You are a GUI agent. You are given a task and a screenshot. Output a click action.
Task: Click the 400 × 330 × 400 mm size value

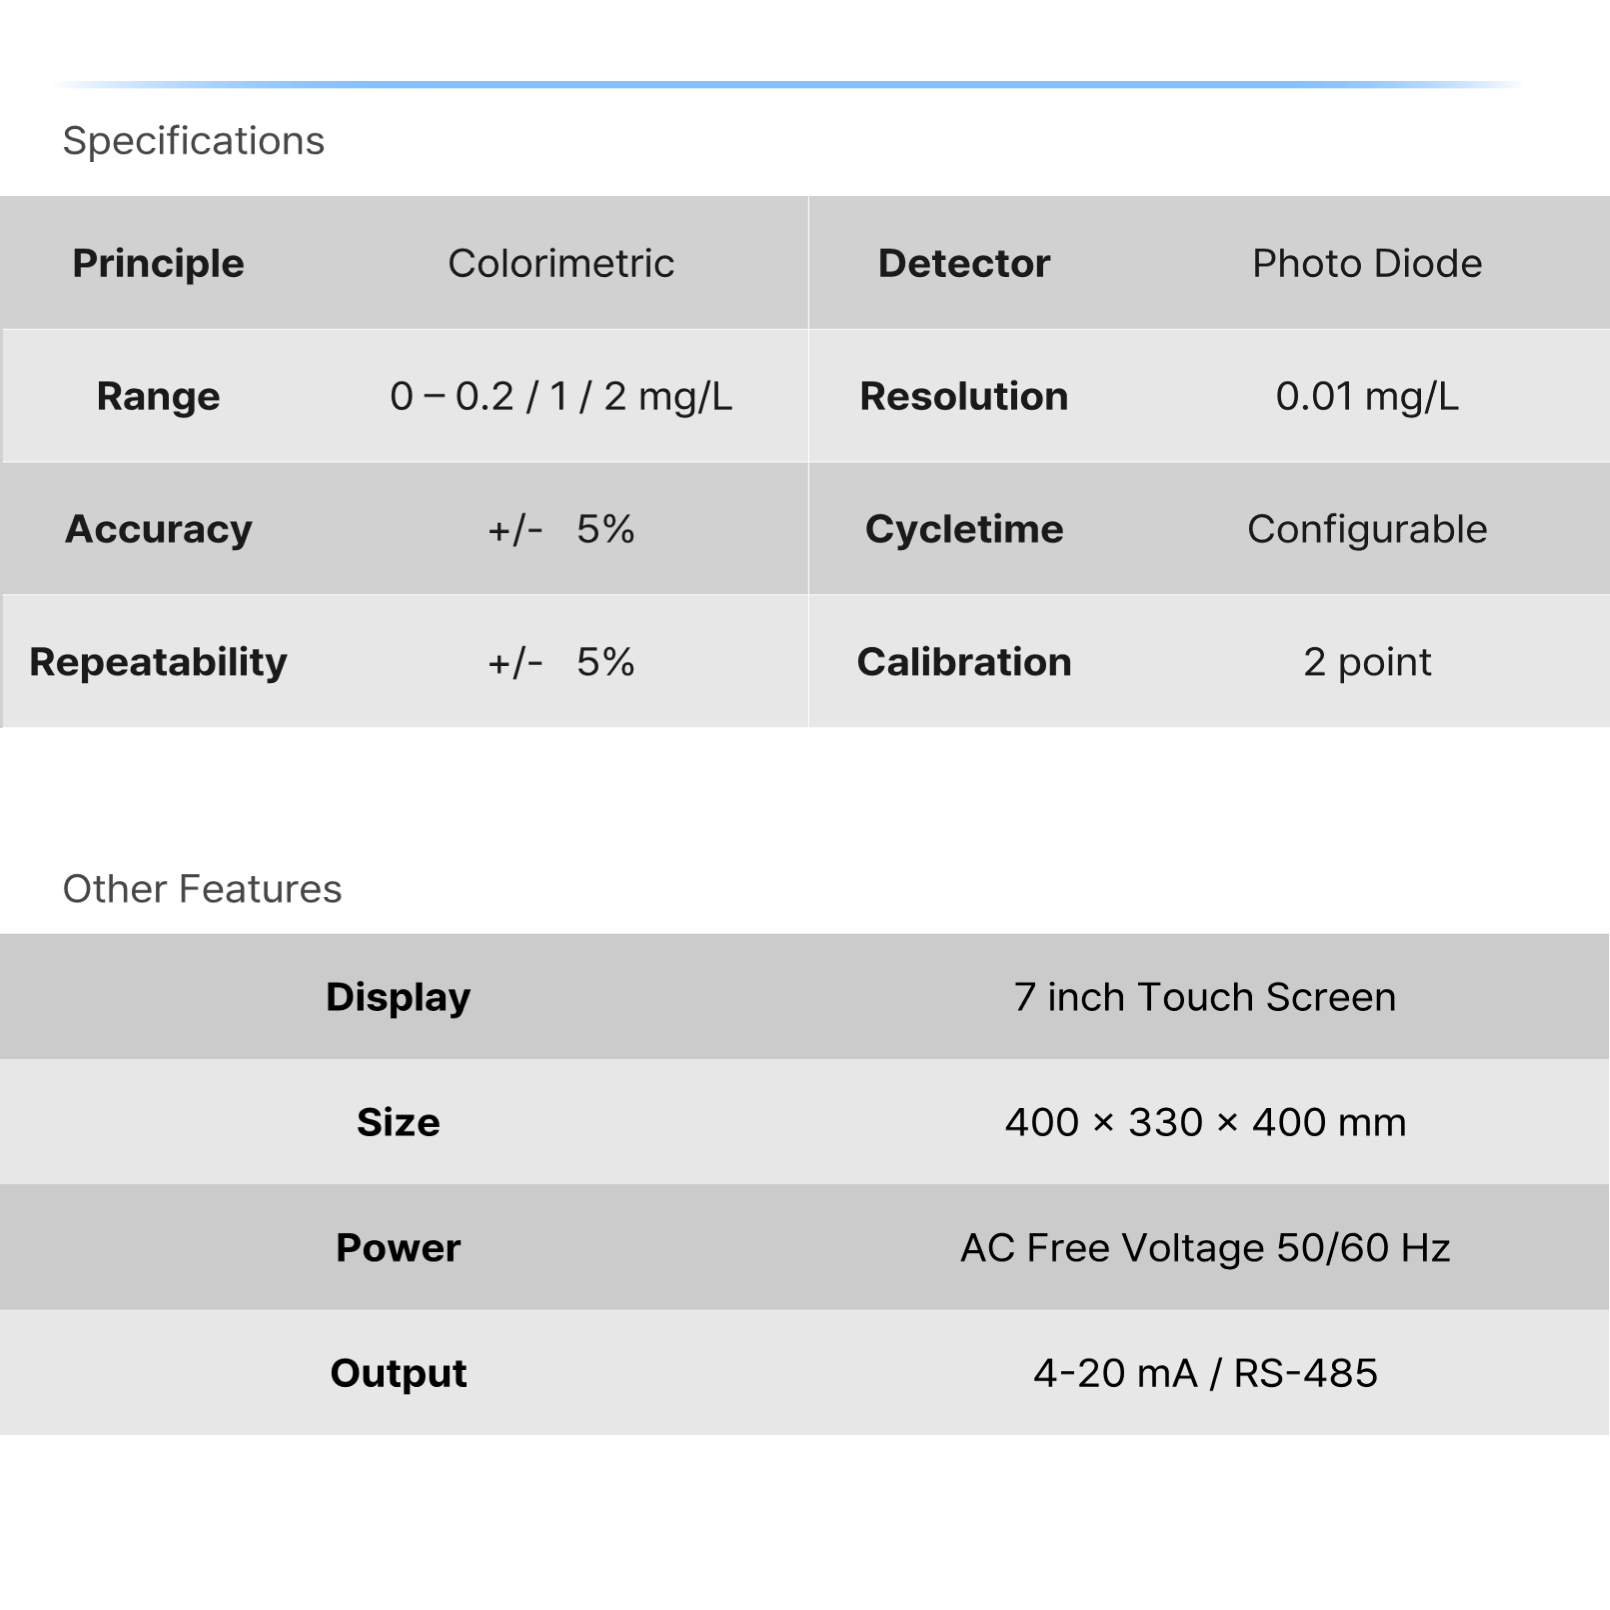coord(1205,1122)
